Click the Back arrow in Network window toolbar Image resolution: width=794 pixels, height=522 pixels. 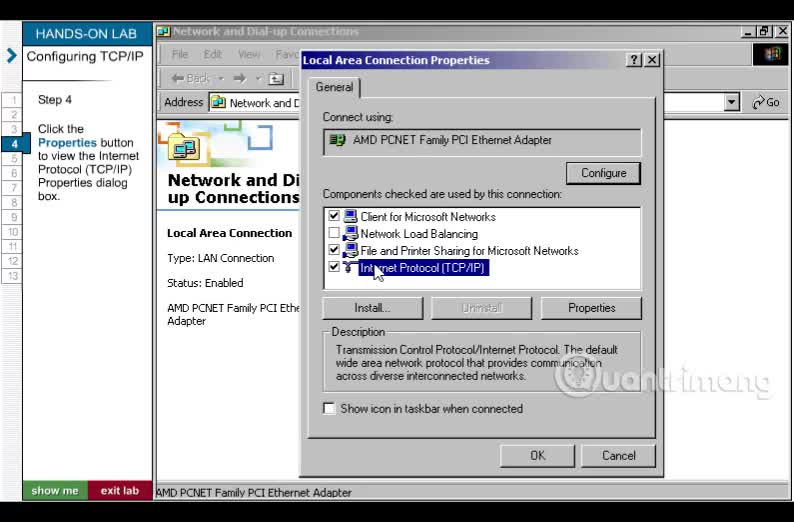coord(190,78)
